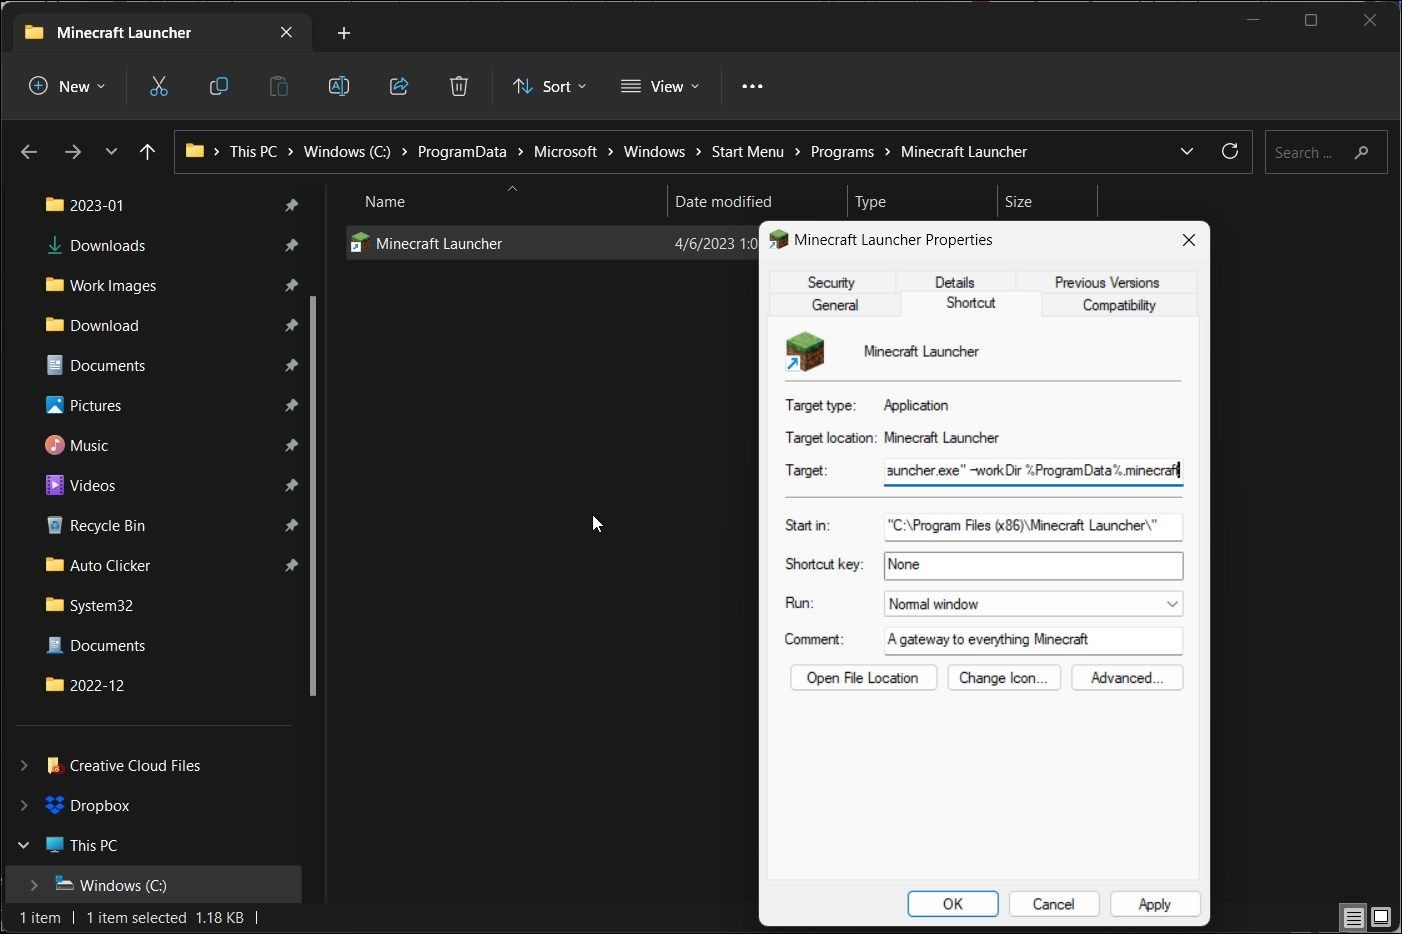The height and width of the screenshot is (934, 1402).
Task: Sort by the Name column header
Action: pos(385,202)
